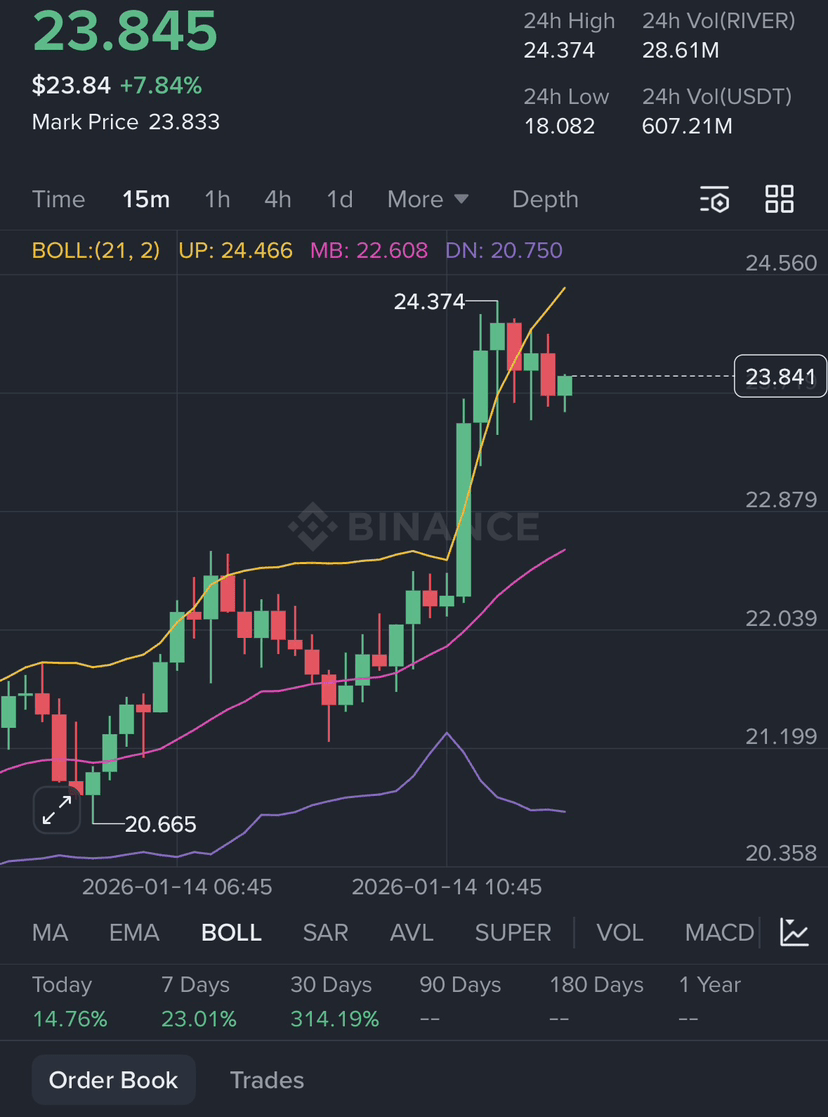
Task: Enable the EMA indicator
Action: click(x=134, y=932)
